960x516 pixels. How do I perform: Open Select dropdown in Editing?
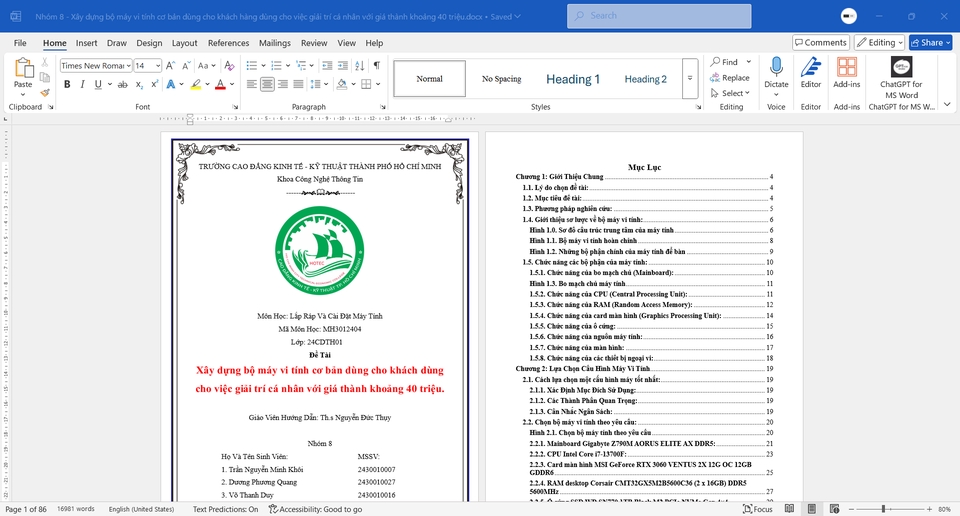click(730, 93)
